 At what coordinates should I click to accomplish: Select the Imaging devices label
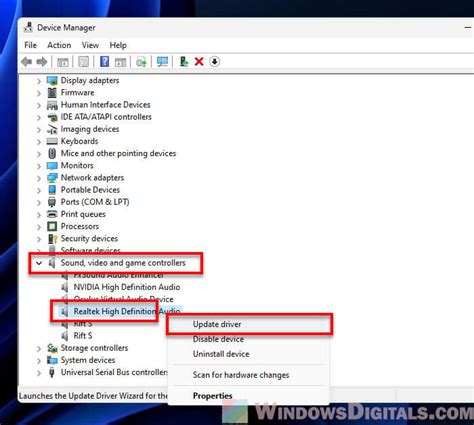pyautogui.click(x=90, y=129)
